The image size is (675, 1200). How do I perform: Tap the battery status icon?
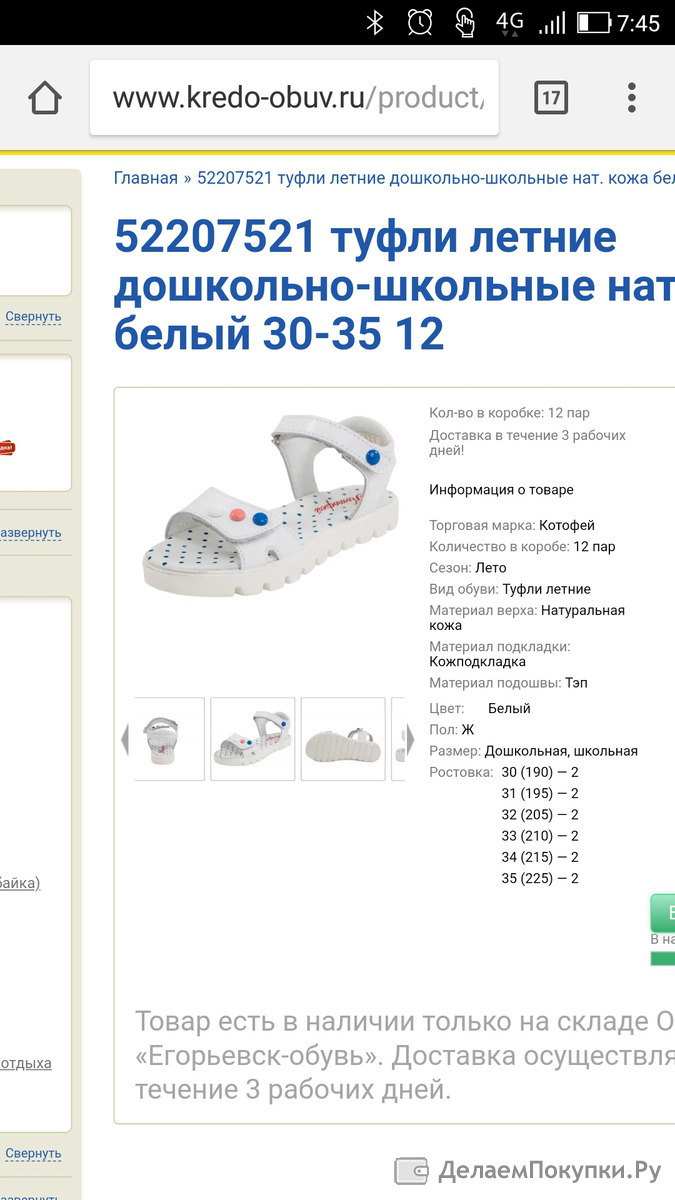[593, 22]
